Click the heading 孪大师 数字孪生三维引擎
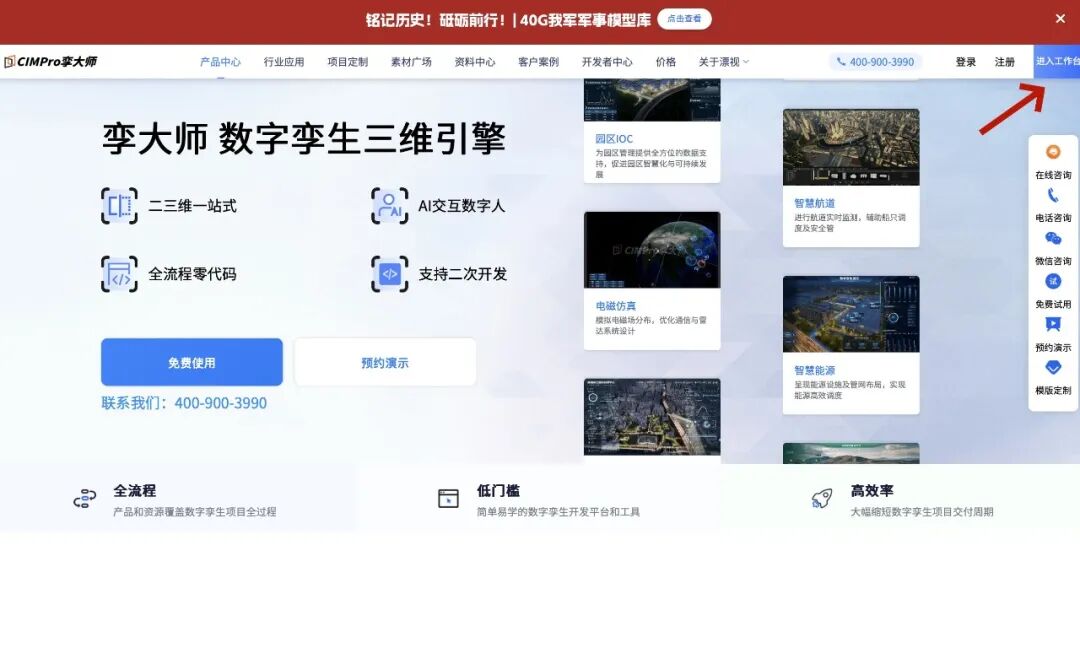 coord(304,138)
